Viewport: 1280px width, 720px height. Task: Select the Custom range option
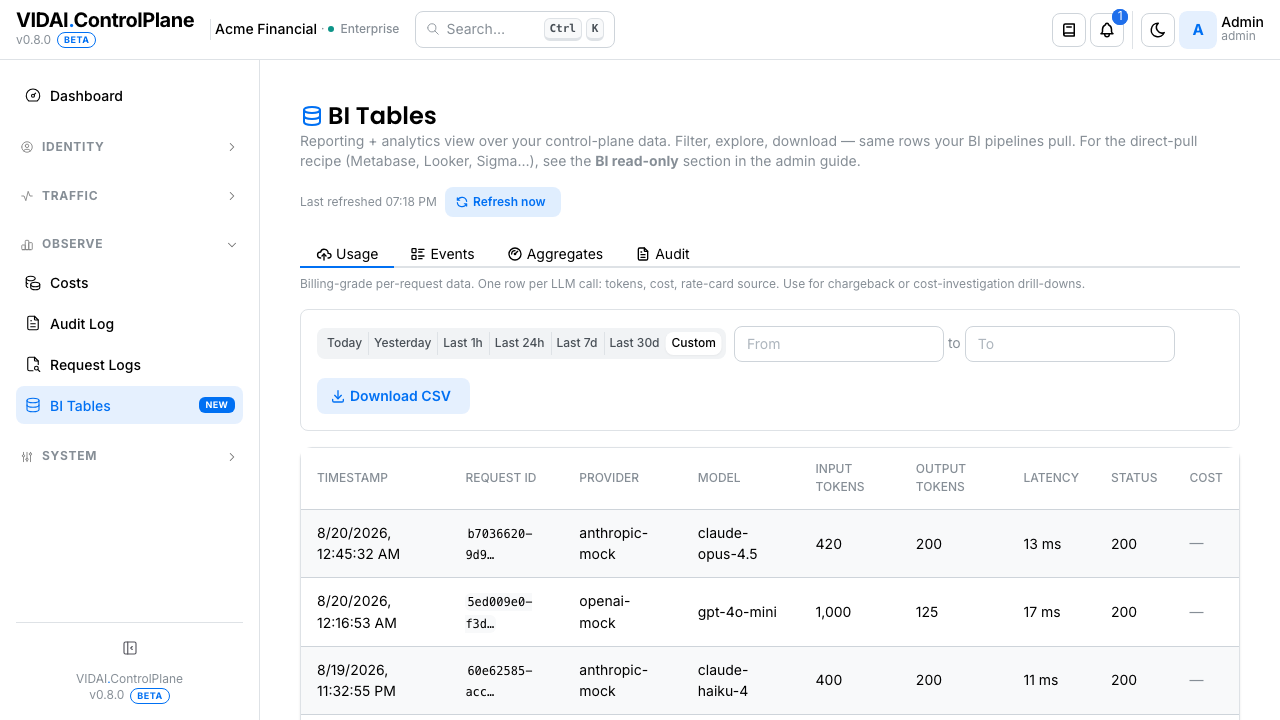pos(694,343)
